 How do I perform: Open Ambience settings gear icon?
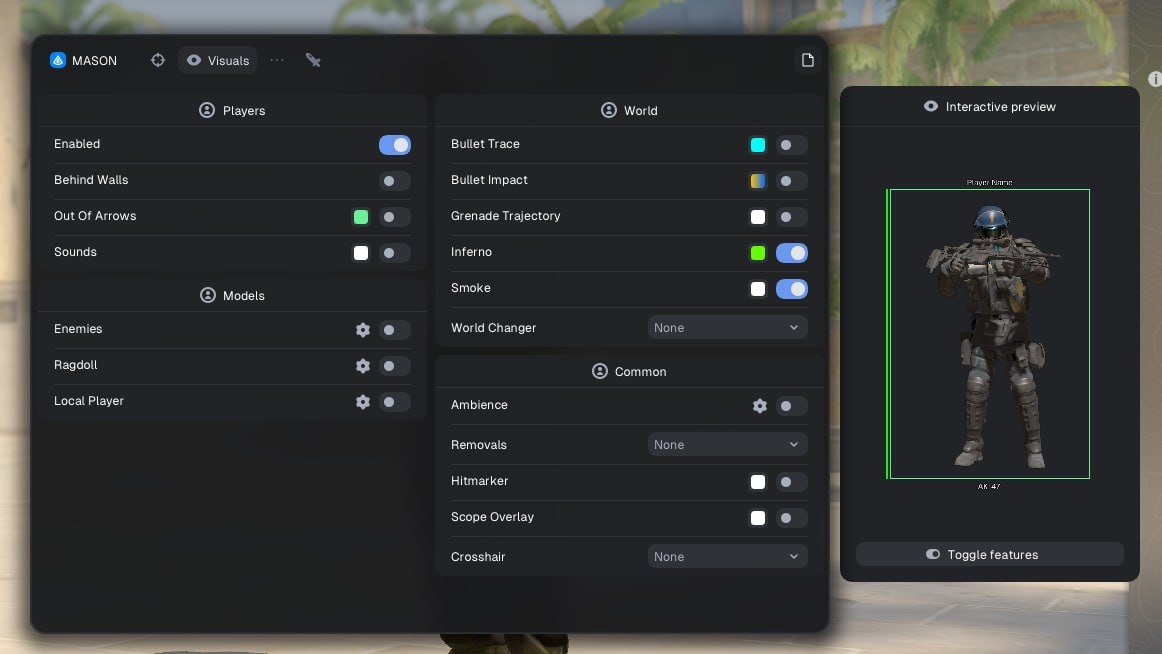[x=760, y=406]
